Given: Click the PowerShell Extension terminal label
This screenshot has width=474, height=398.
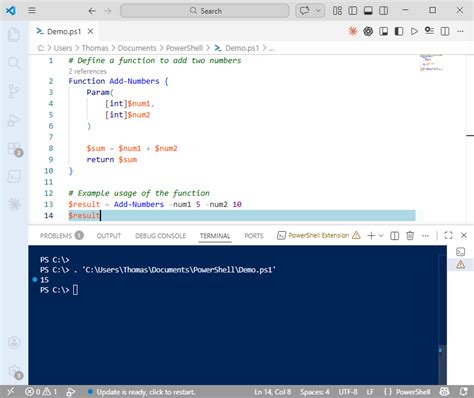Looking at the screenshot, I should (x=318, y=235).
